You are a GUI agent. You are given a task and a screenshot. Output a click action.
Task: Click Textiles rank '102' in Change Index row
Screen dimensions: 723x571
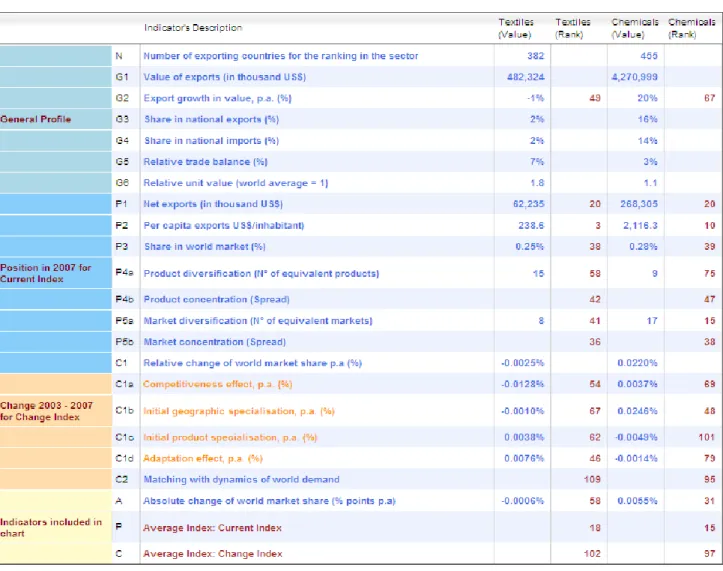point(592,554)
